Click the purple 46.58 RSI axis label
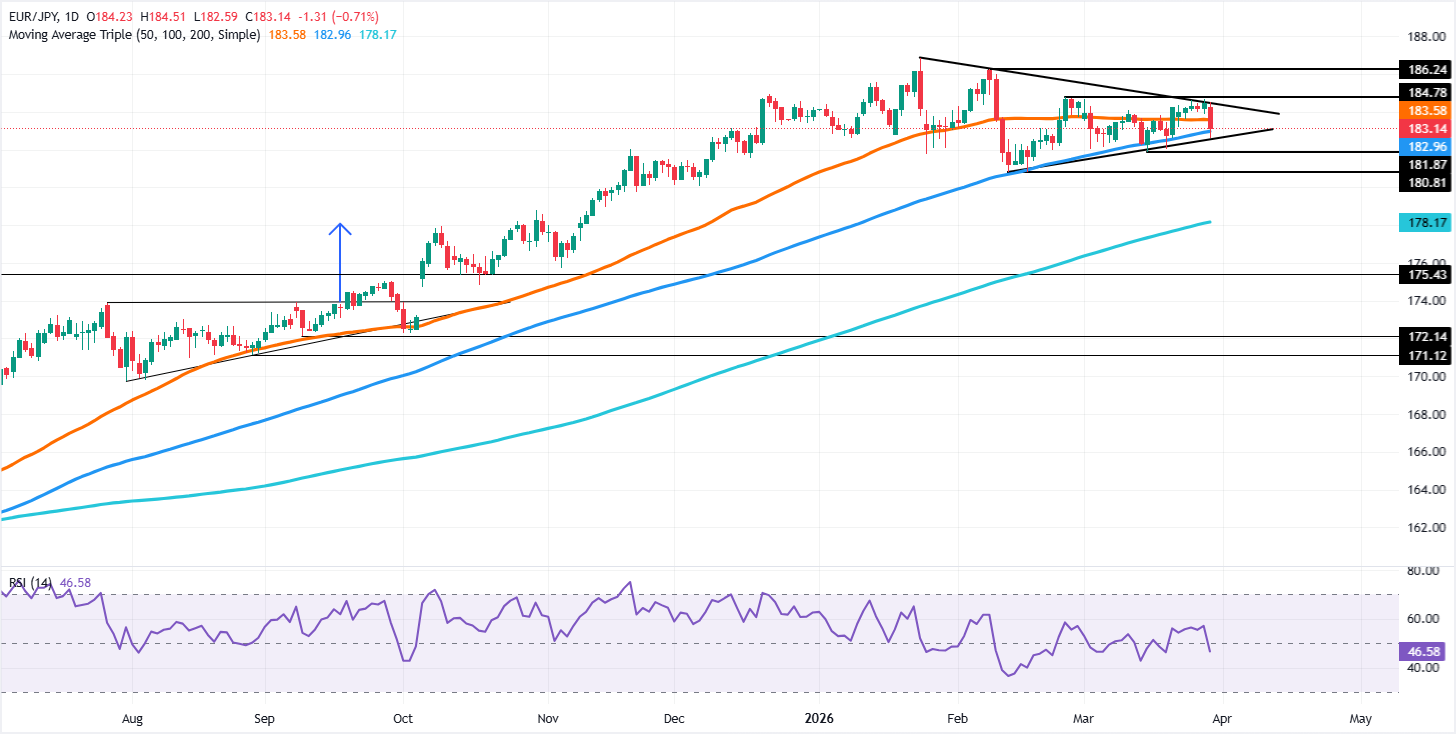 tap(1424, 651)
